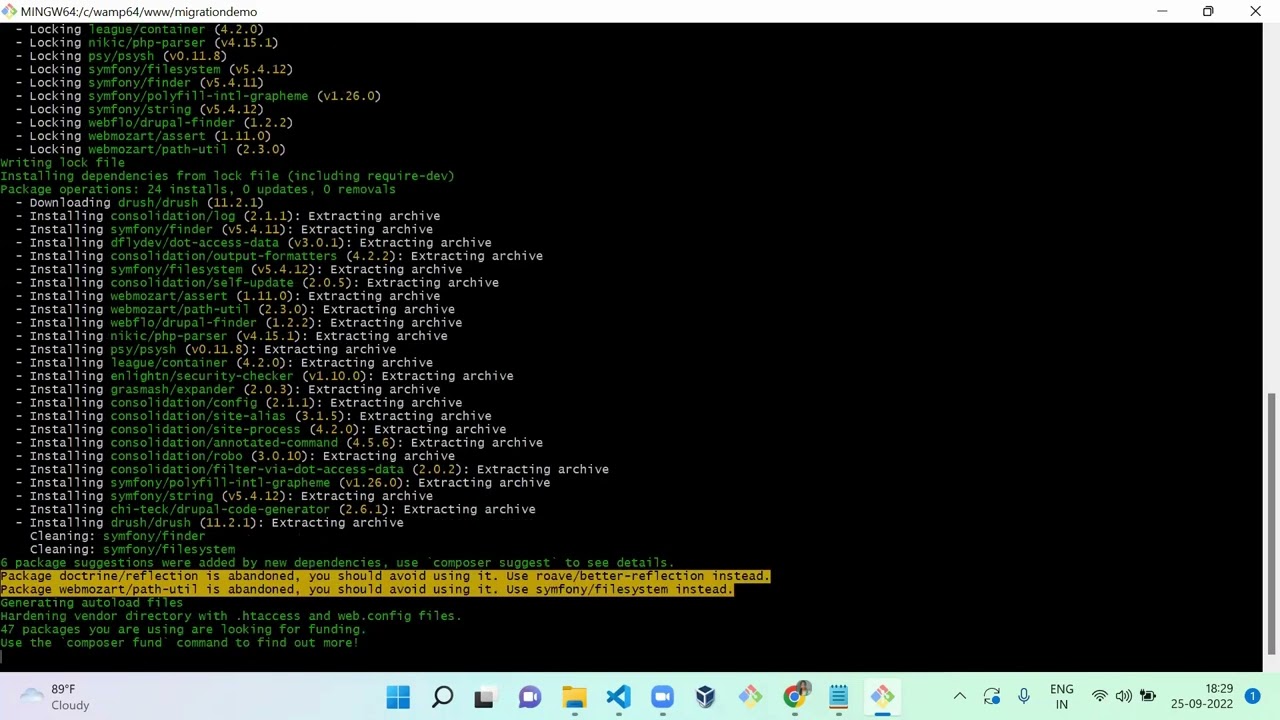This screenshot has width=1280, height=720.
Task: Open the weather widget showing 89°F Cloudy
Action: [55, 697]
